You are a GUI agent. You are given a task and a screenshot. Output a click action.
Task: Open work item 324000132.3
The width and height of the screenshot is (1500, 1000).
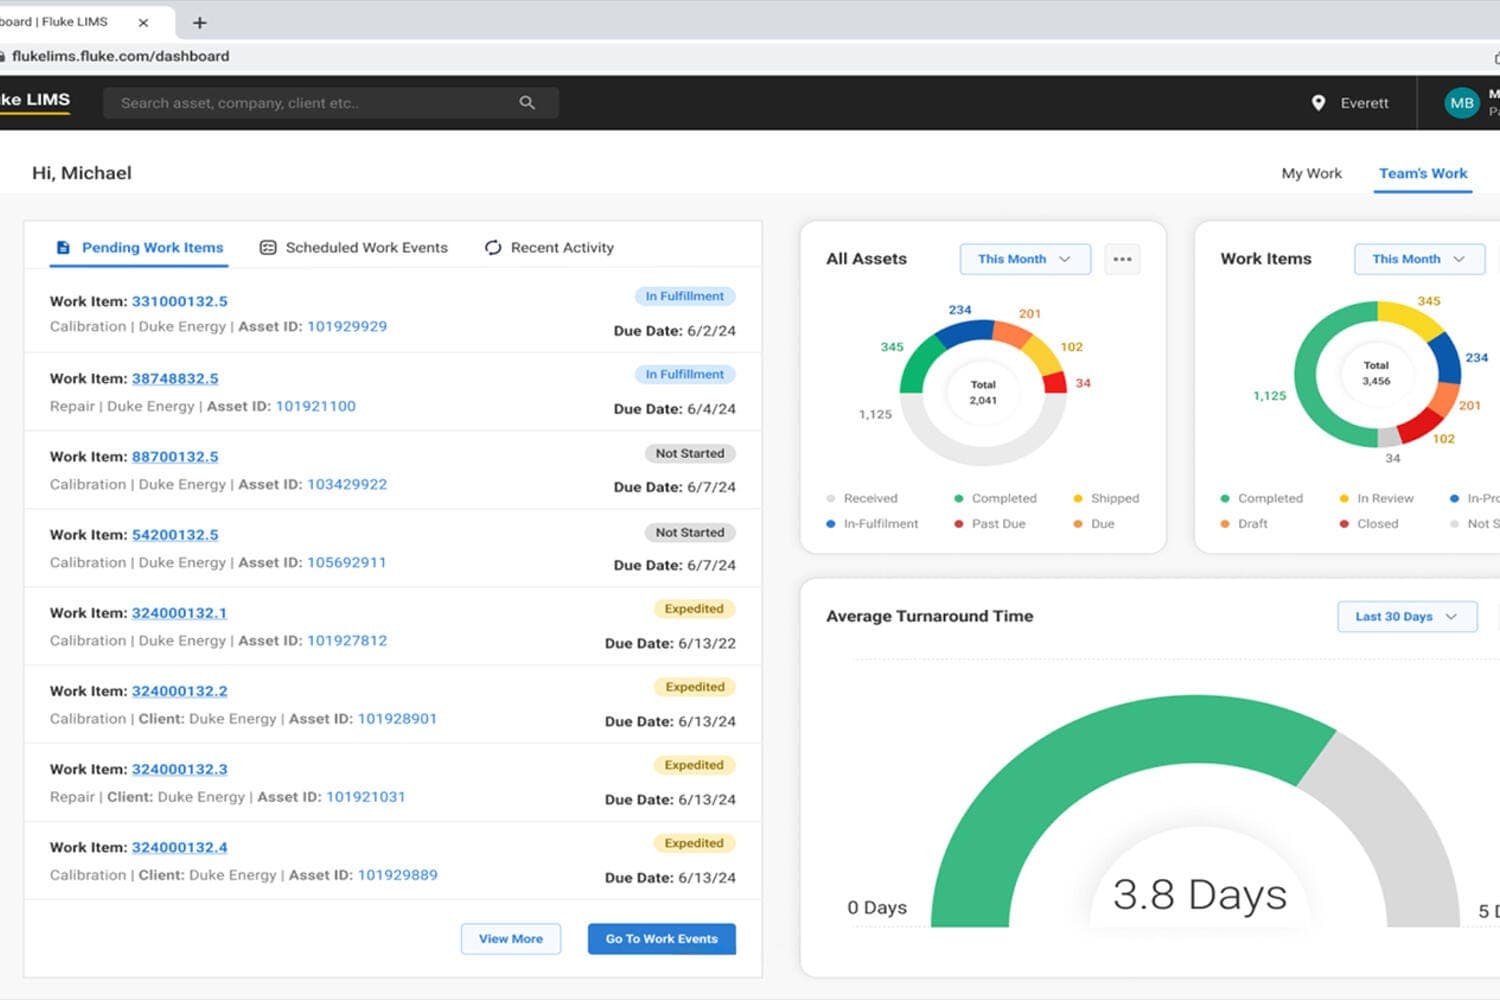(180, 769)
